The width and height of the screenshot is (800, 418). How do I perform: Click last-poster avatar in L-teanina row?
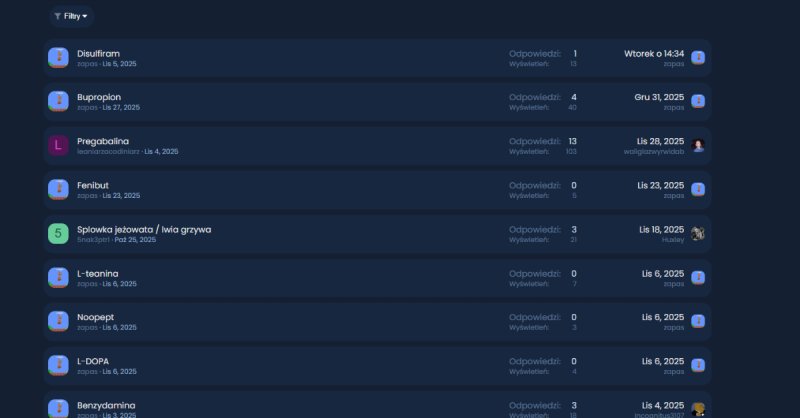pos(698,278)
